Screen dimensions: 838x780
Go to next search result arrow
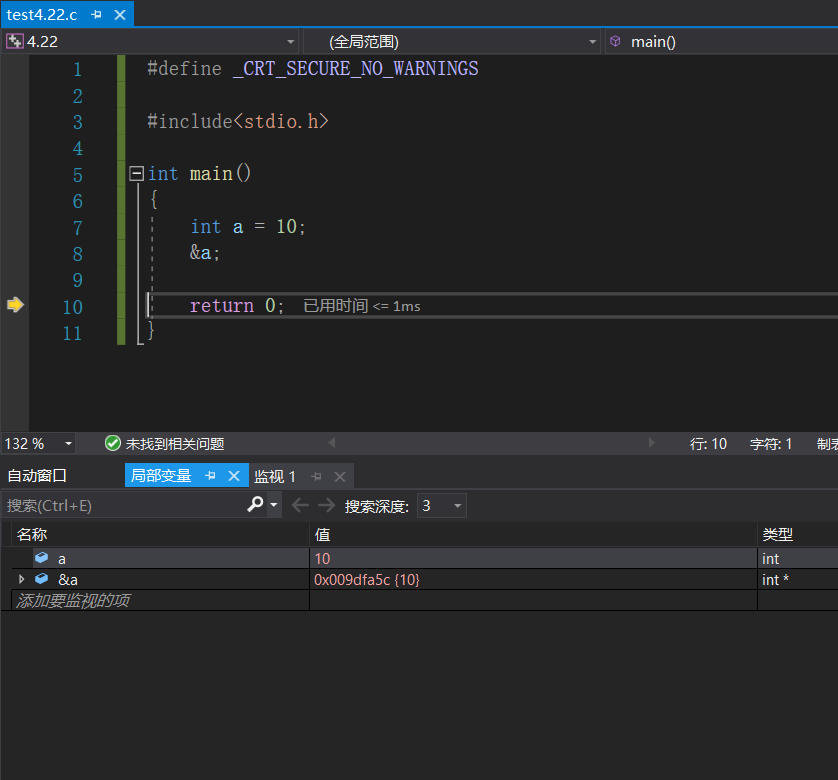pos(326,506)
